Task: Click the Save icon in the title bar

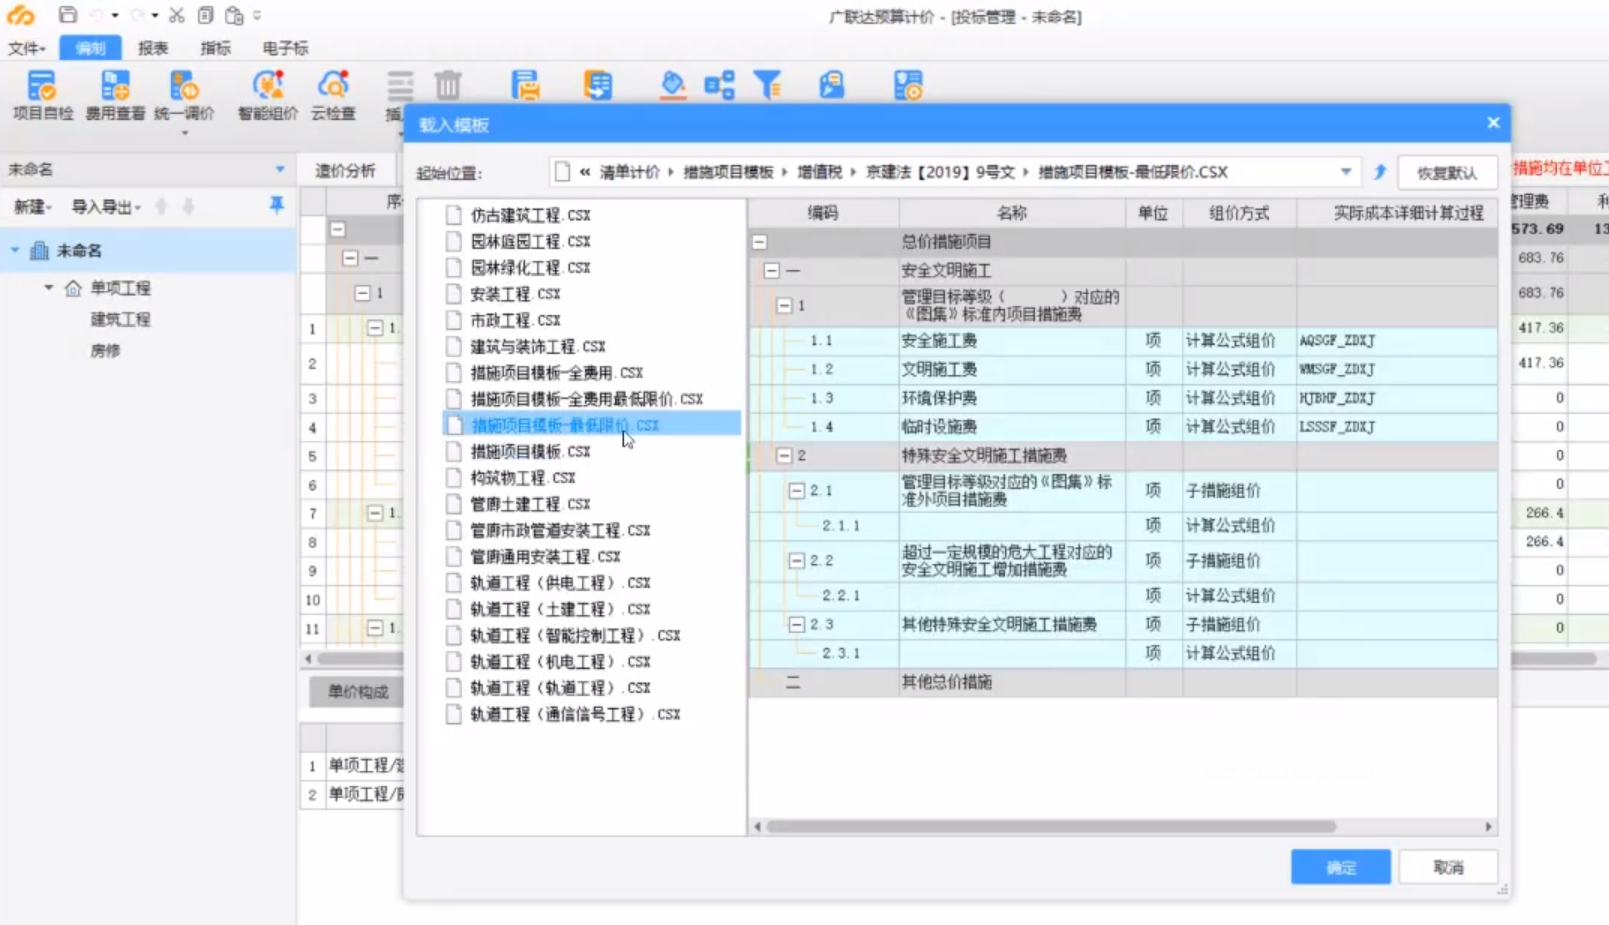Action: pyautogui.click(x=67, y=15)
